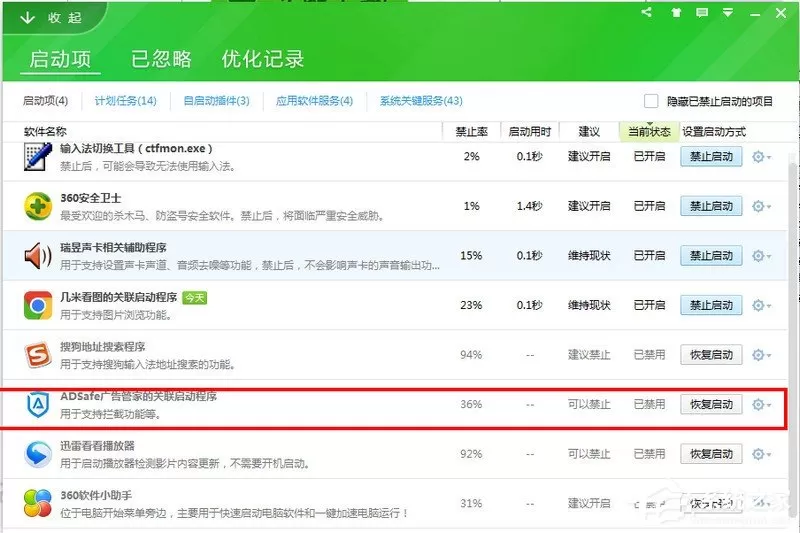Open the skin shirt icon in title bar
This screenshot has width=800, height=533.
676,13
